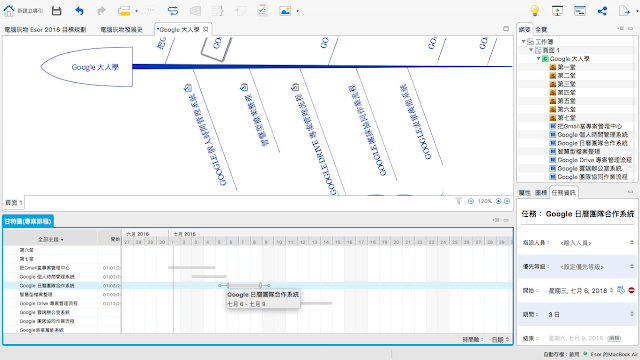Open the 日期 time axis dropdown
The width and height of the screenshot is (640, 360).
[500, 340]
